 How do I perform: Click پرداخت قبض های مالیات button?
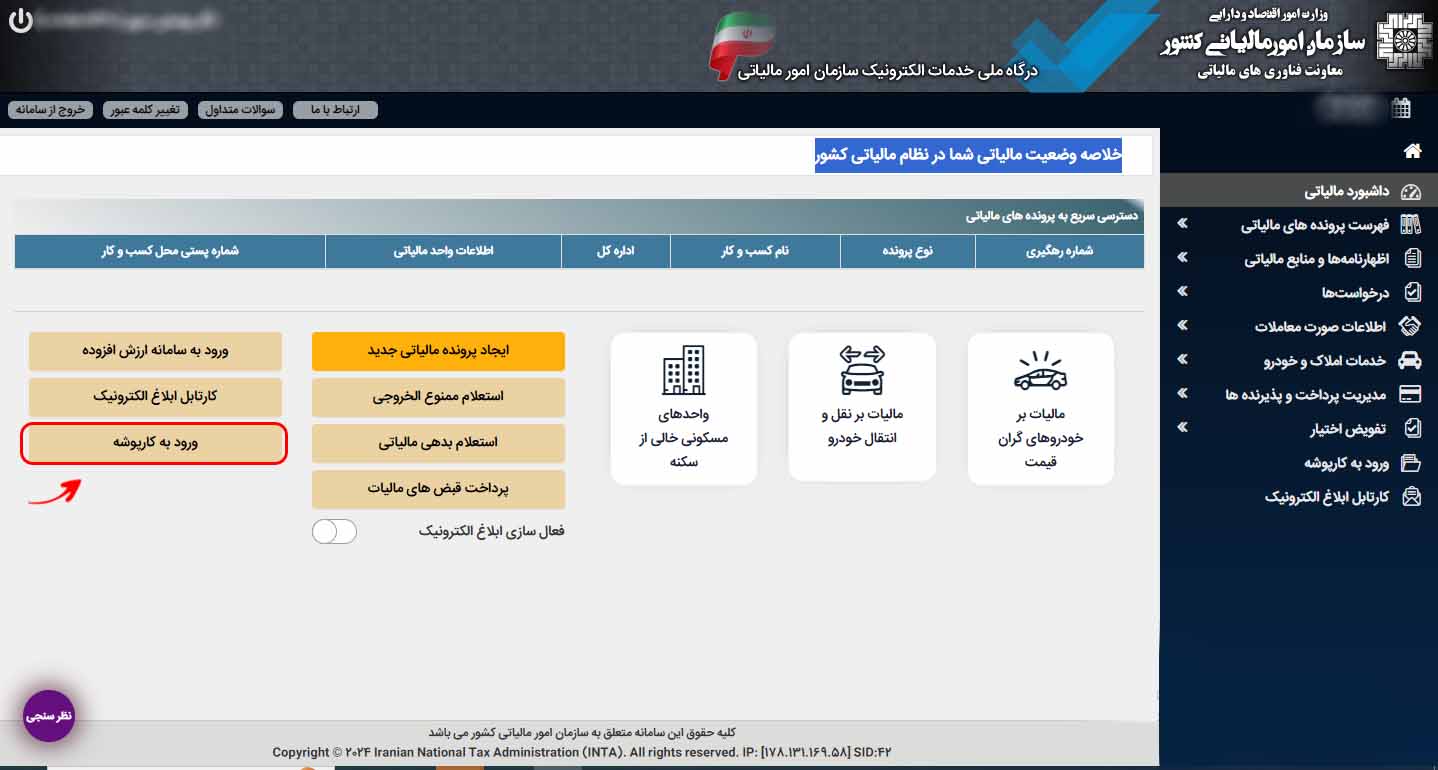click(438, 489)
